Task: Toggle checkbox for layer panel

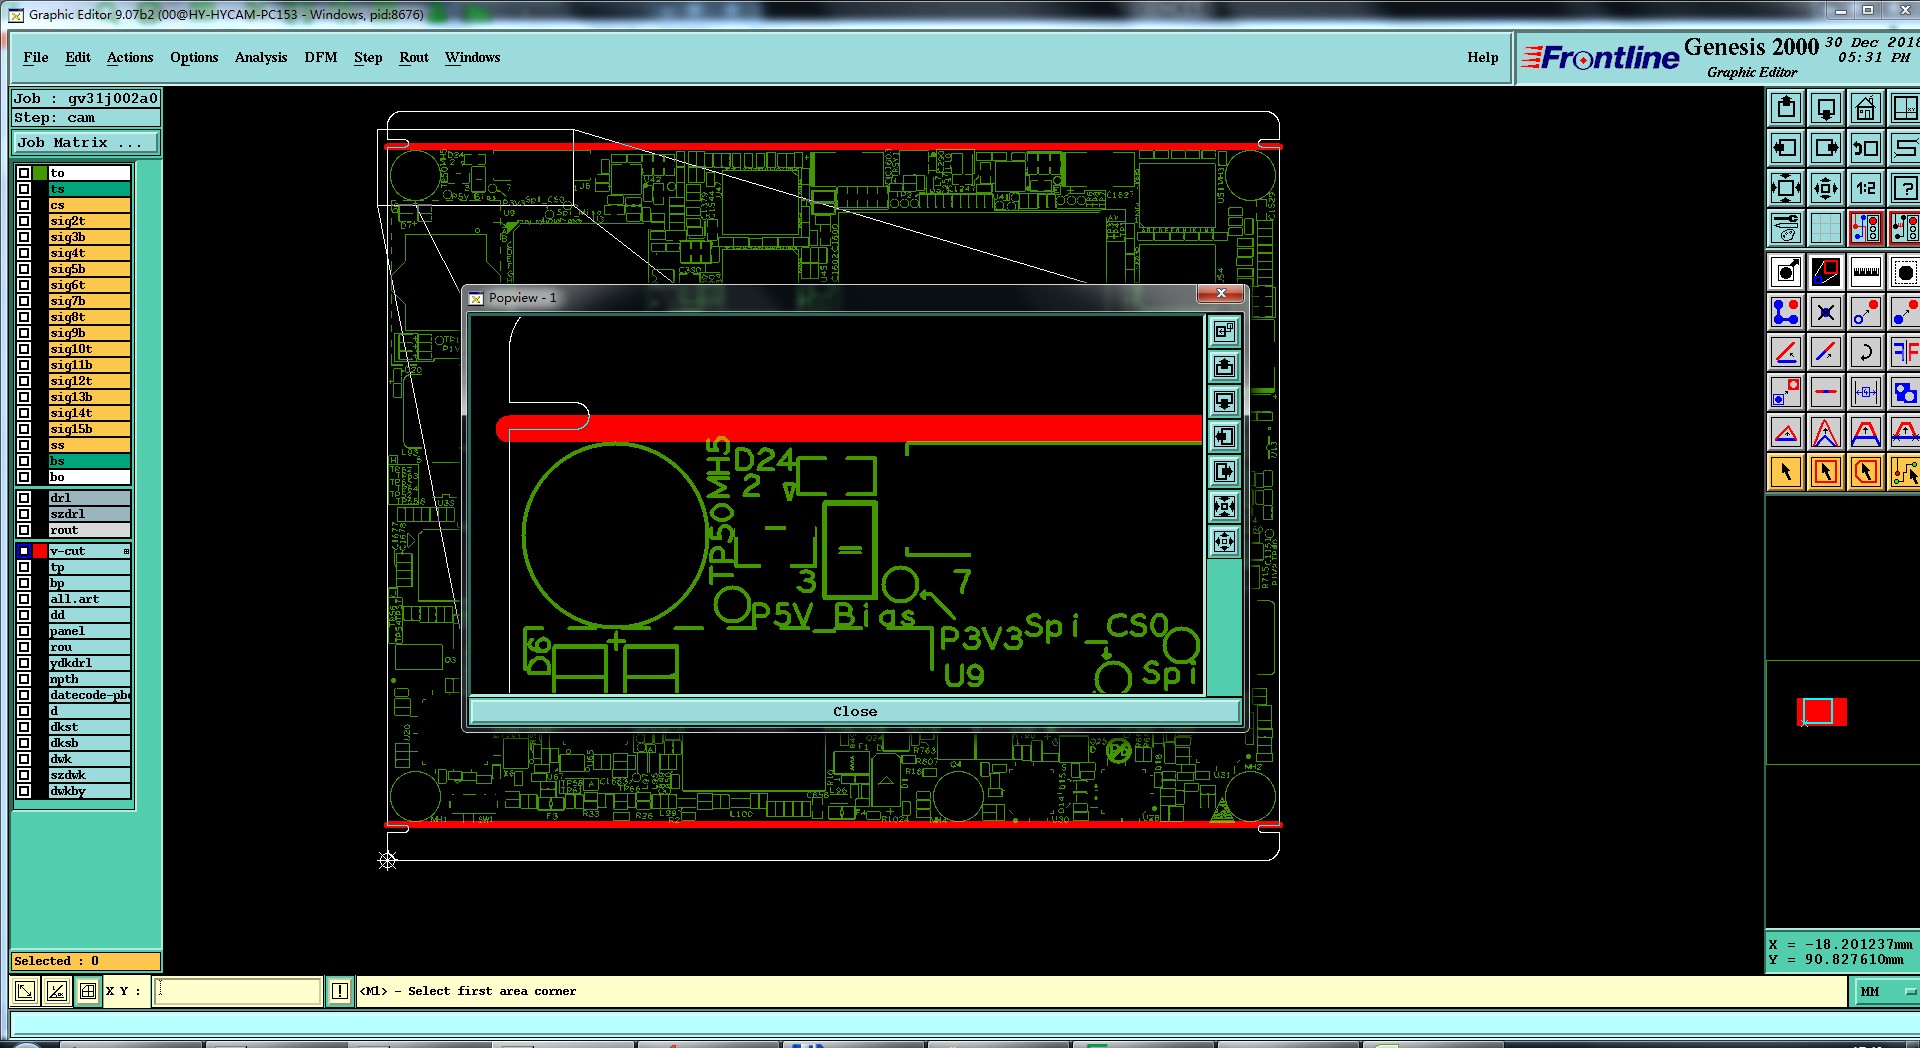Action: 24,631
